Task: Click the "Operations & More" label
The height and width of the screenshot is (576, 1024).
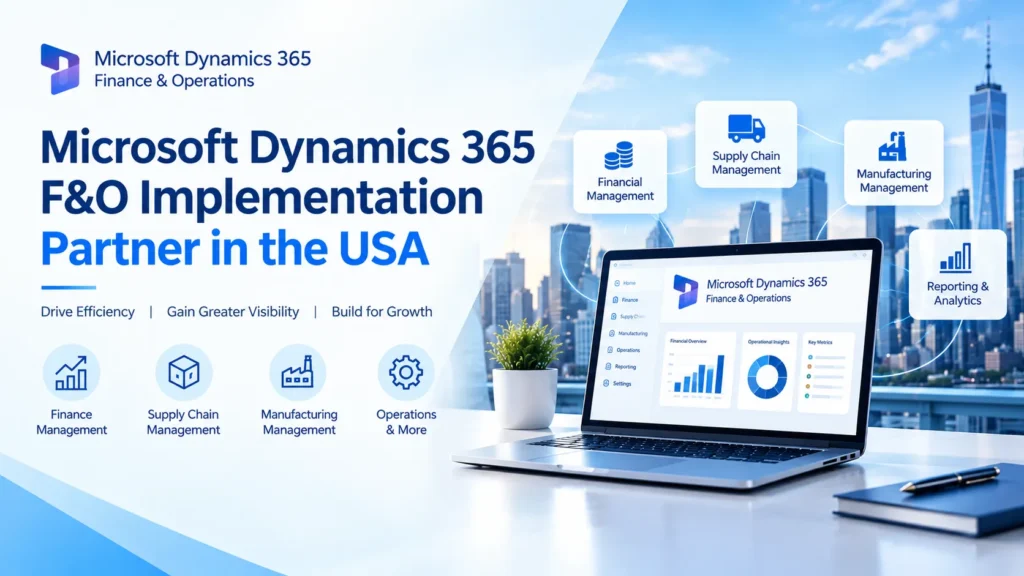Action: [x=406, y=422]
